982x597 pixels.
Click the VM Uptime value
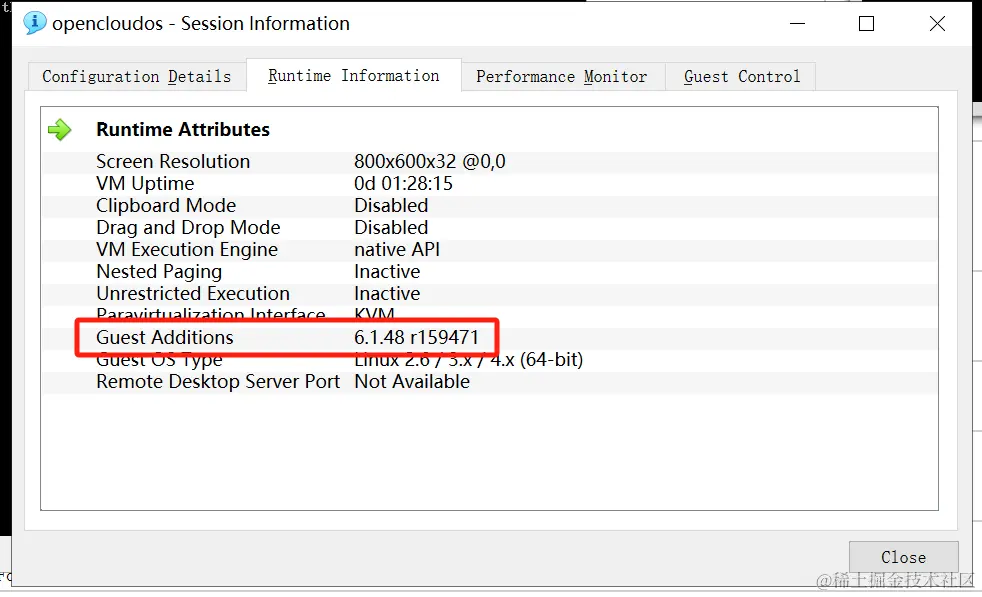(x=403, y=184)
